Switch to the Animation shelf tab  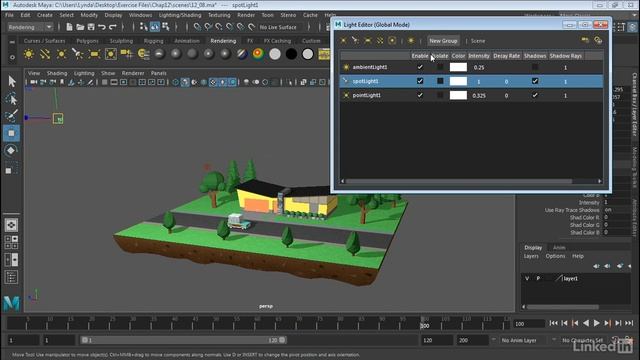coord(187,41)
